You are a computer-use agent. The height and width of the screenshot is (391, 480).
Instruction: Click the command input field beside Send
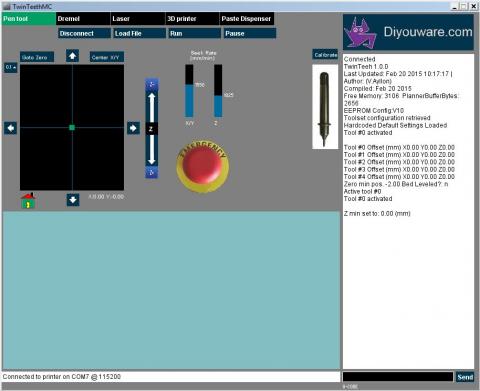click(x=398, y=377)
